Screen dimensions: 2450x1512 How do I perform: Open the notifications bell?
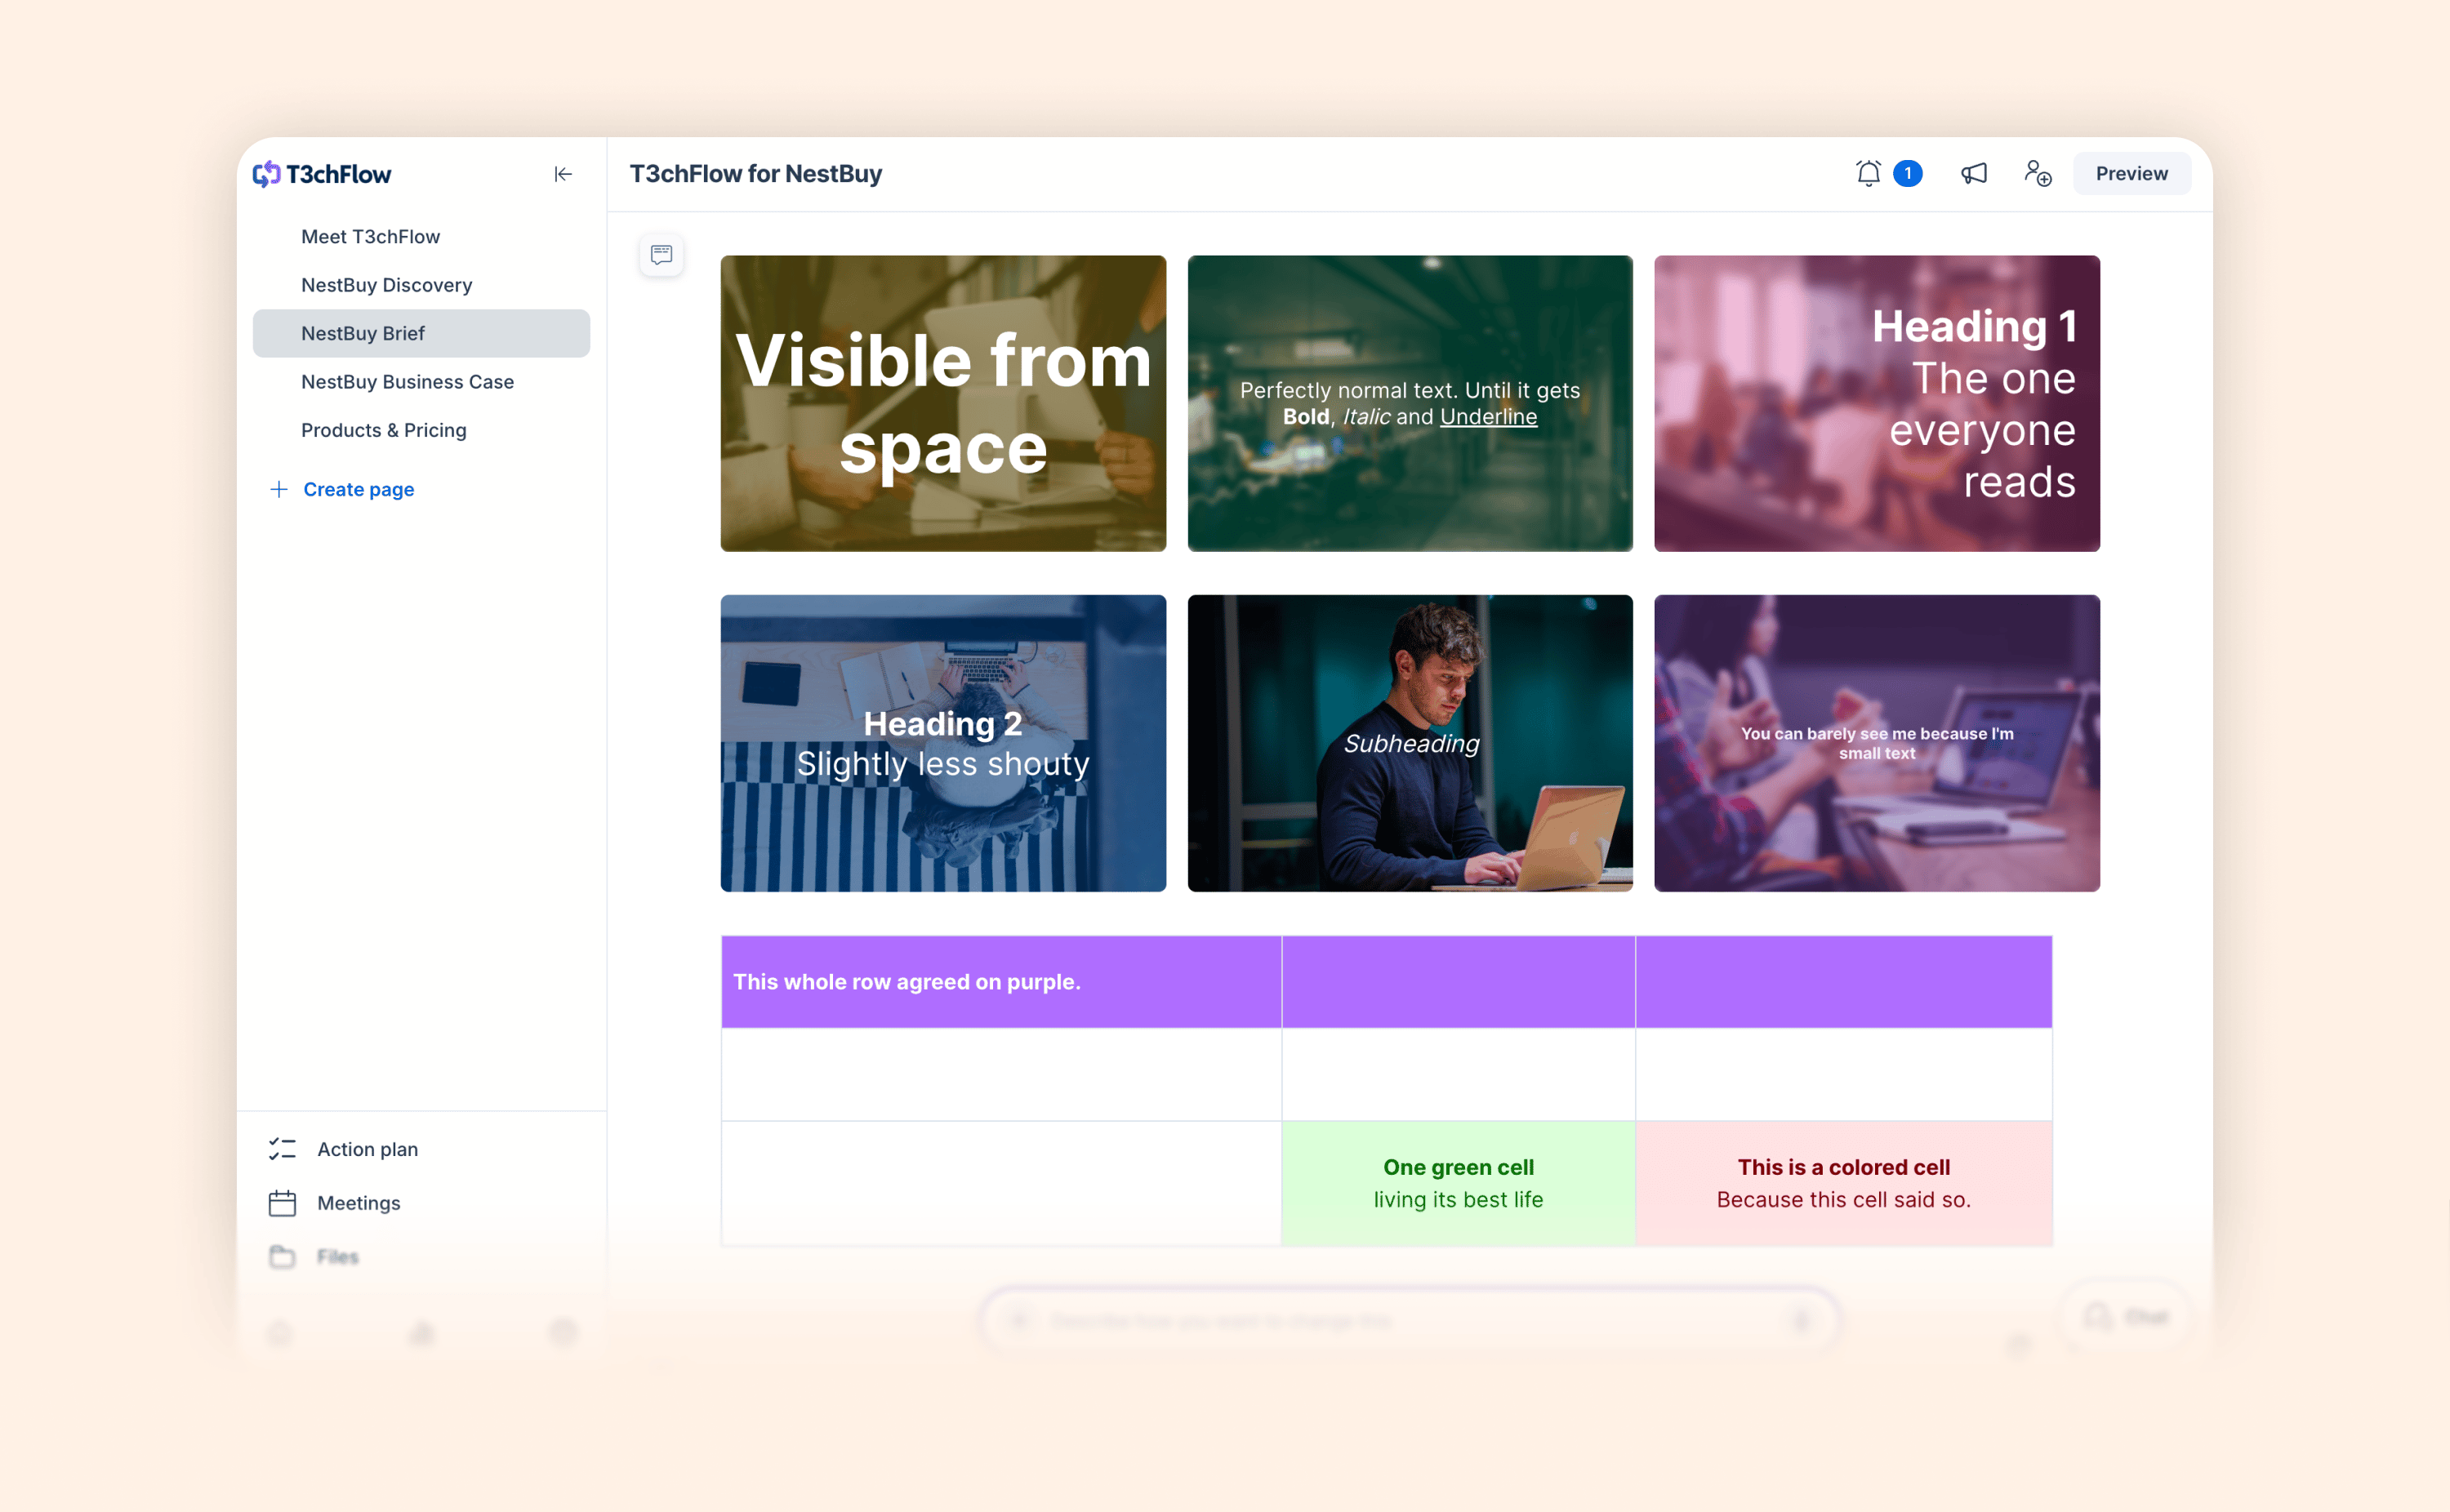tap(1868, 174)
